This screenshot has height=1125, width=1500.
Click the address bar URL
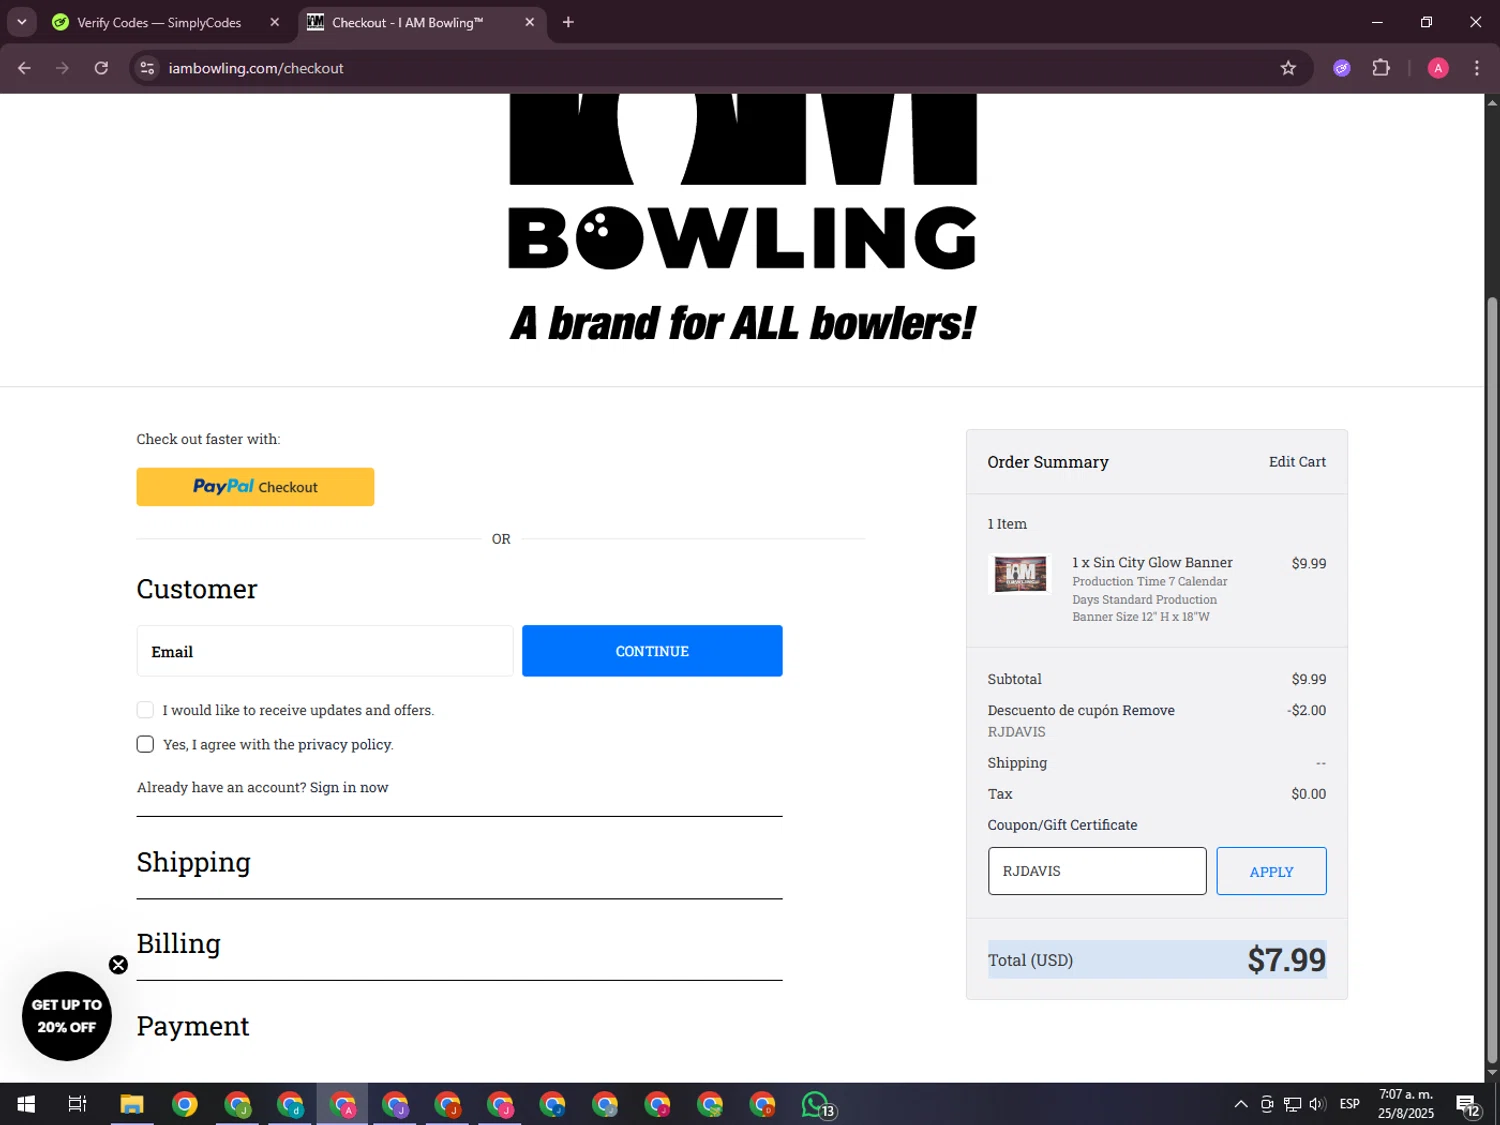point(256,68)
